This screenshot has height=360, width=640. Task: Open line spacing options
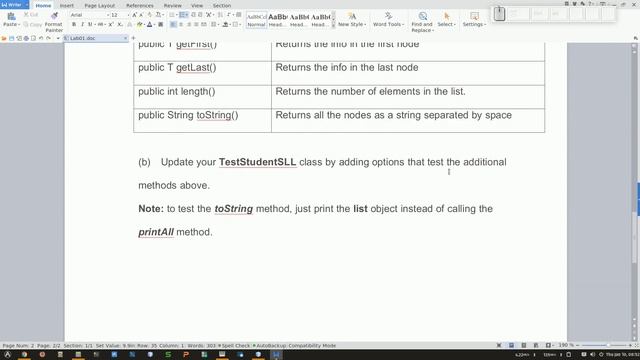click(x=214, y=24)
